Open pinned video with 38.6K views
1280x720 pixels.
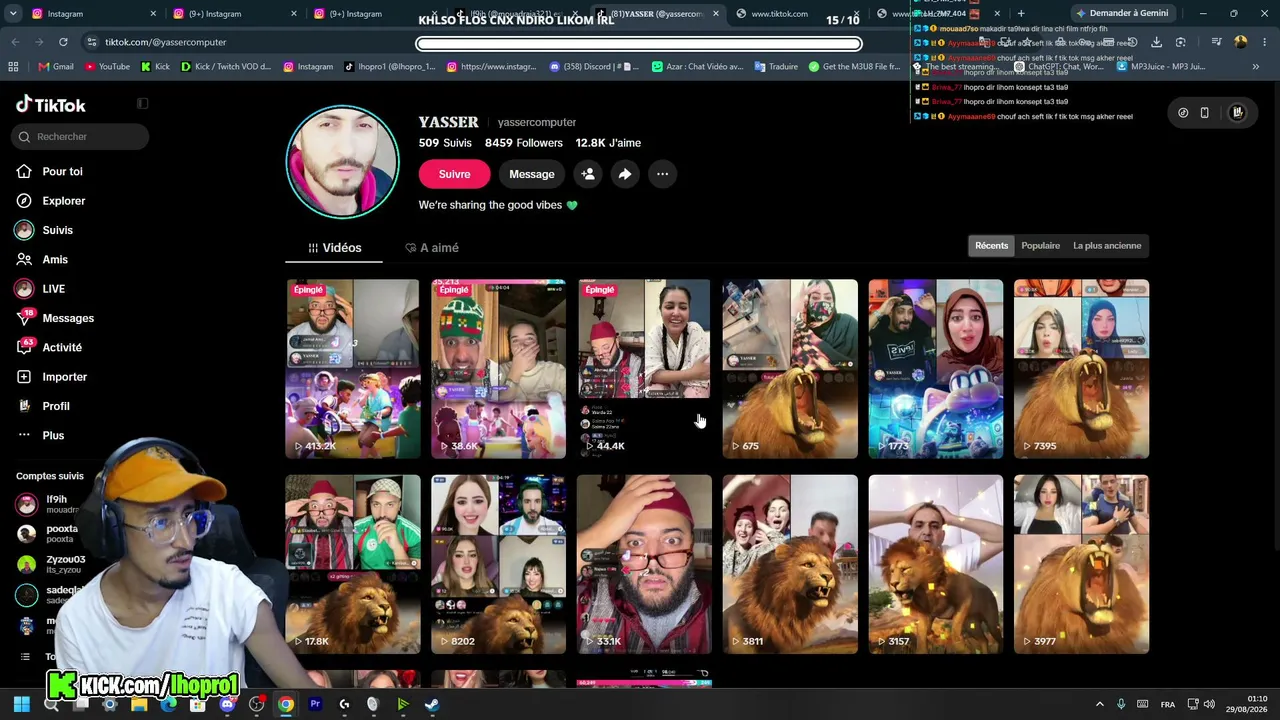point(498,369)
